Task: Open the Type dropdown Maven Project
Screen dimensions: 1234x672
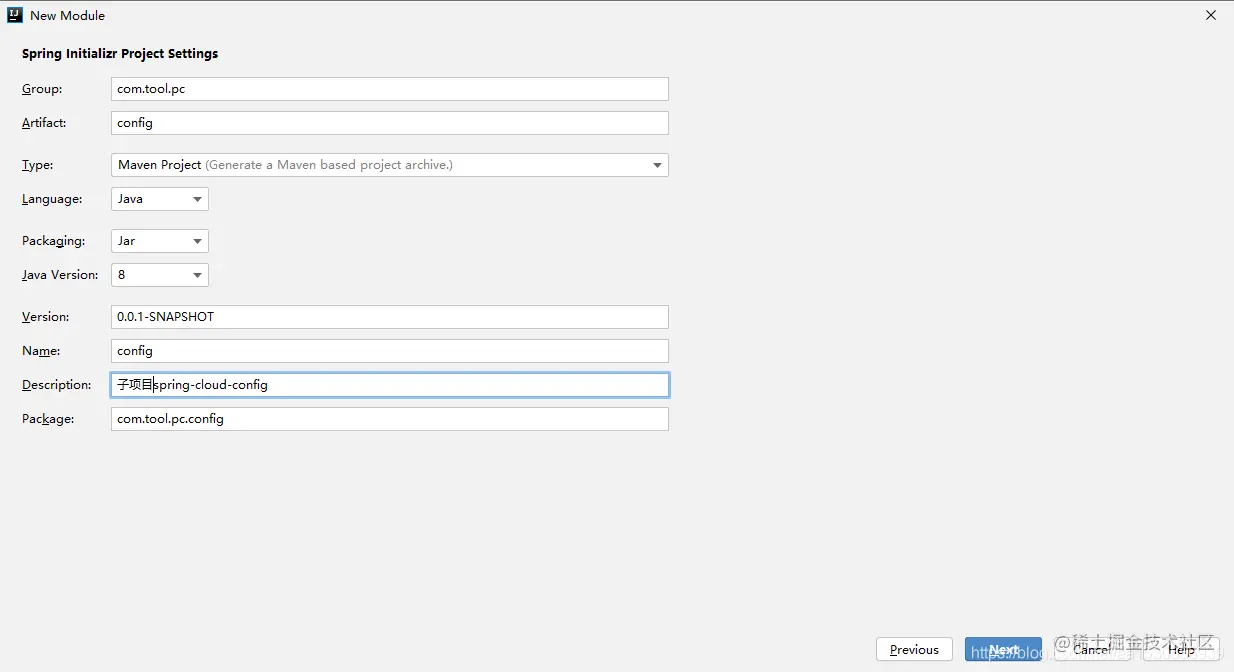Action: tap(390, 165)
